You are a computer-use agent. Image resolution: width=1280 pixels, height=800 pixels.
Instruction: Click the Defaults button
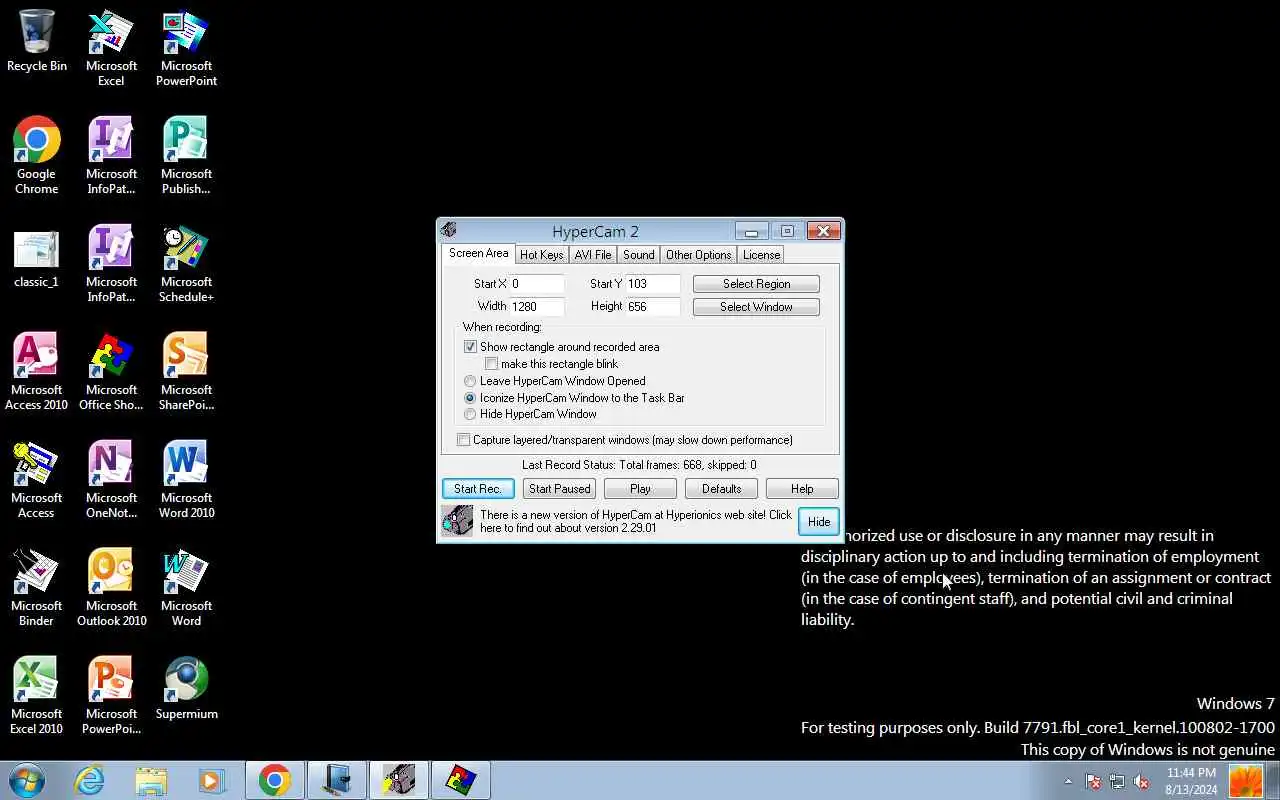point(721,489)
